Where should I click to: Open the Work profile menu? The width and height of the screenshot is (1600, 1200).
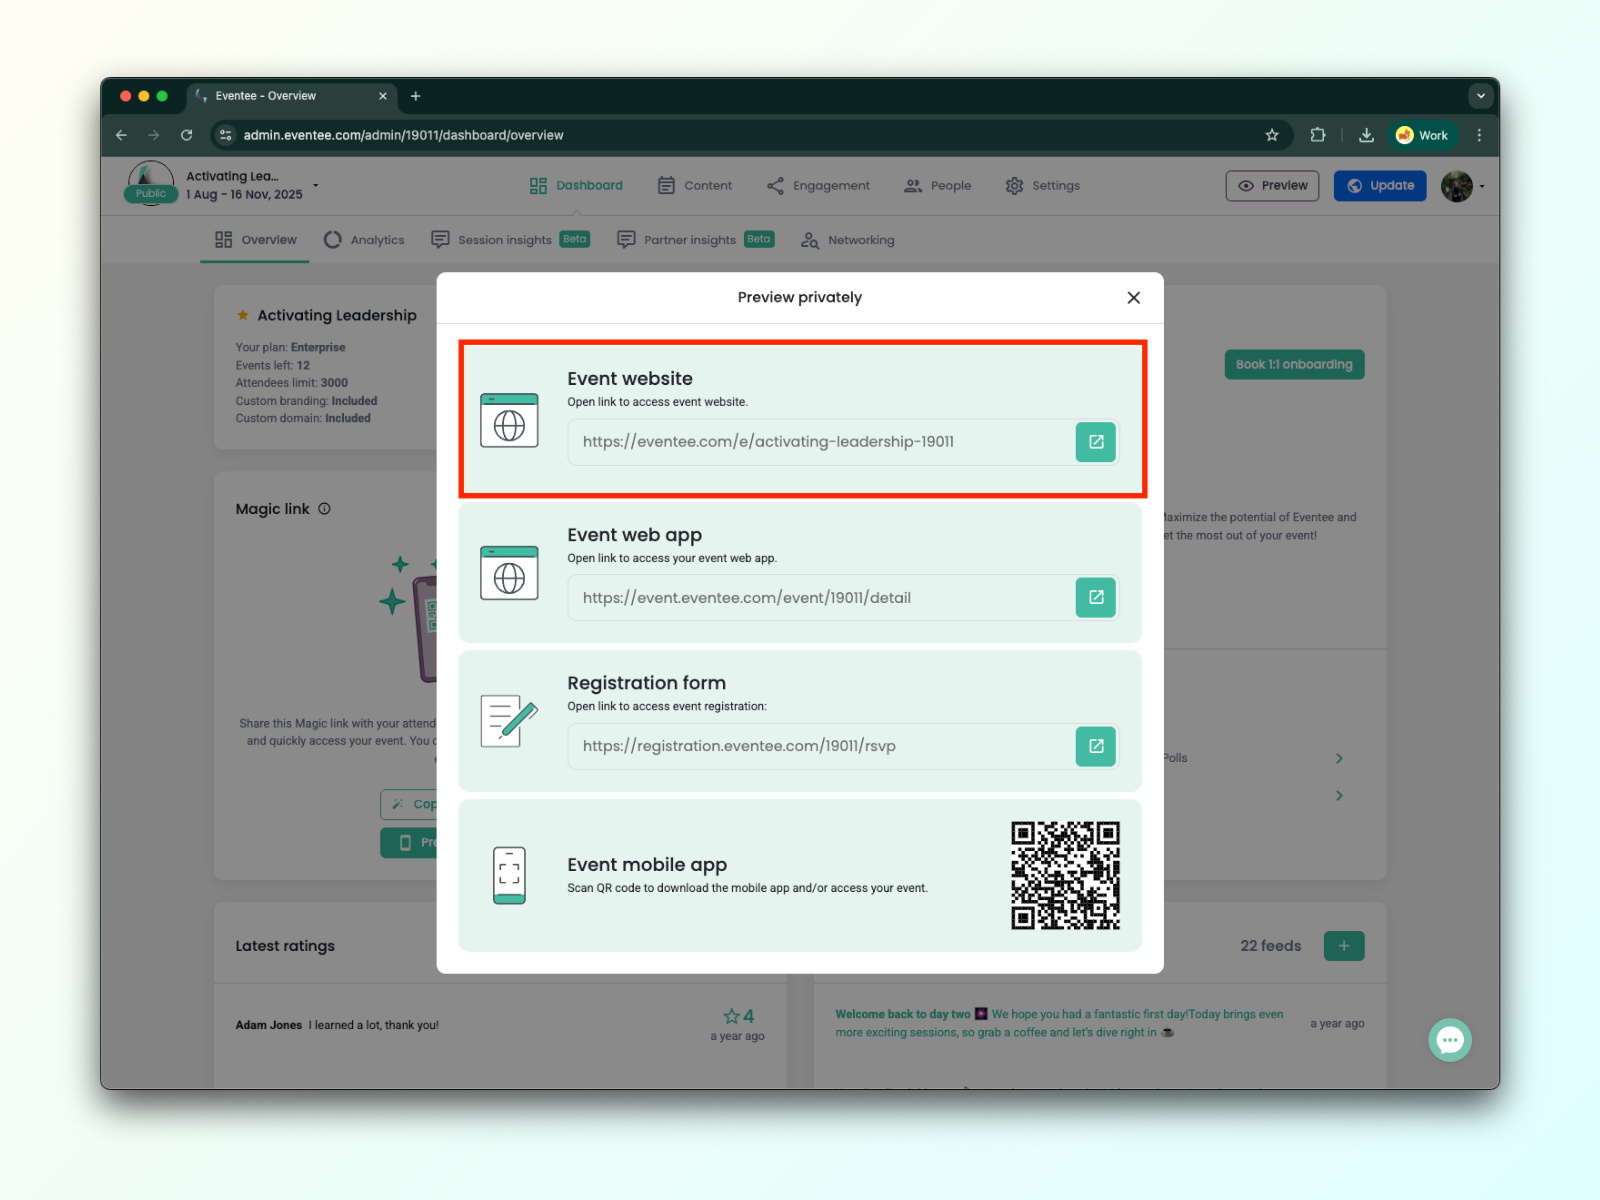[x=1422, y=135]
